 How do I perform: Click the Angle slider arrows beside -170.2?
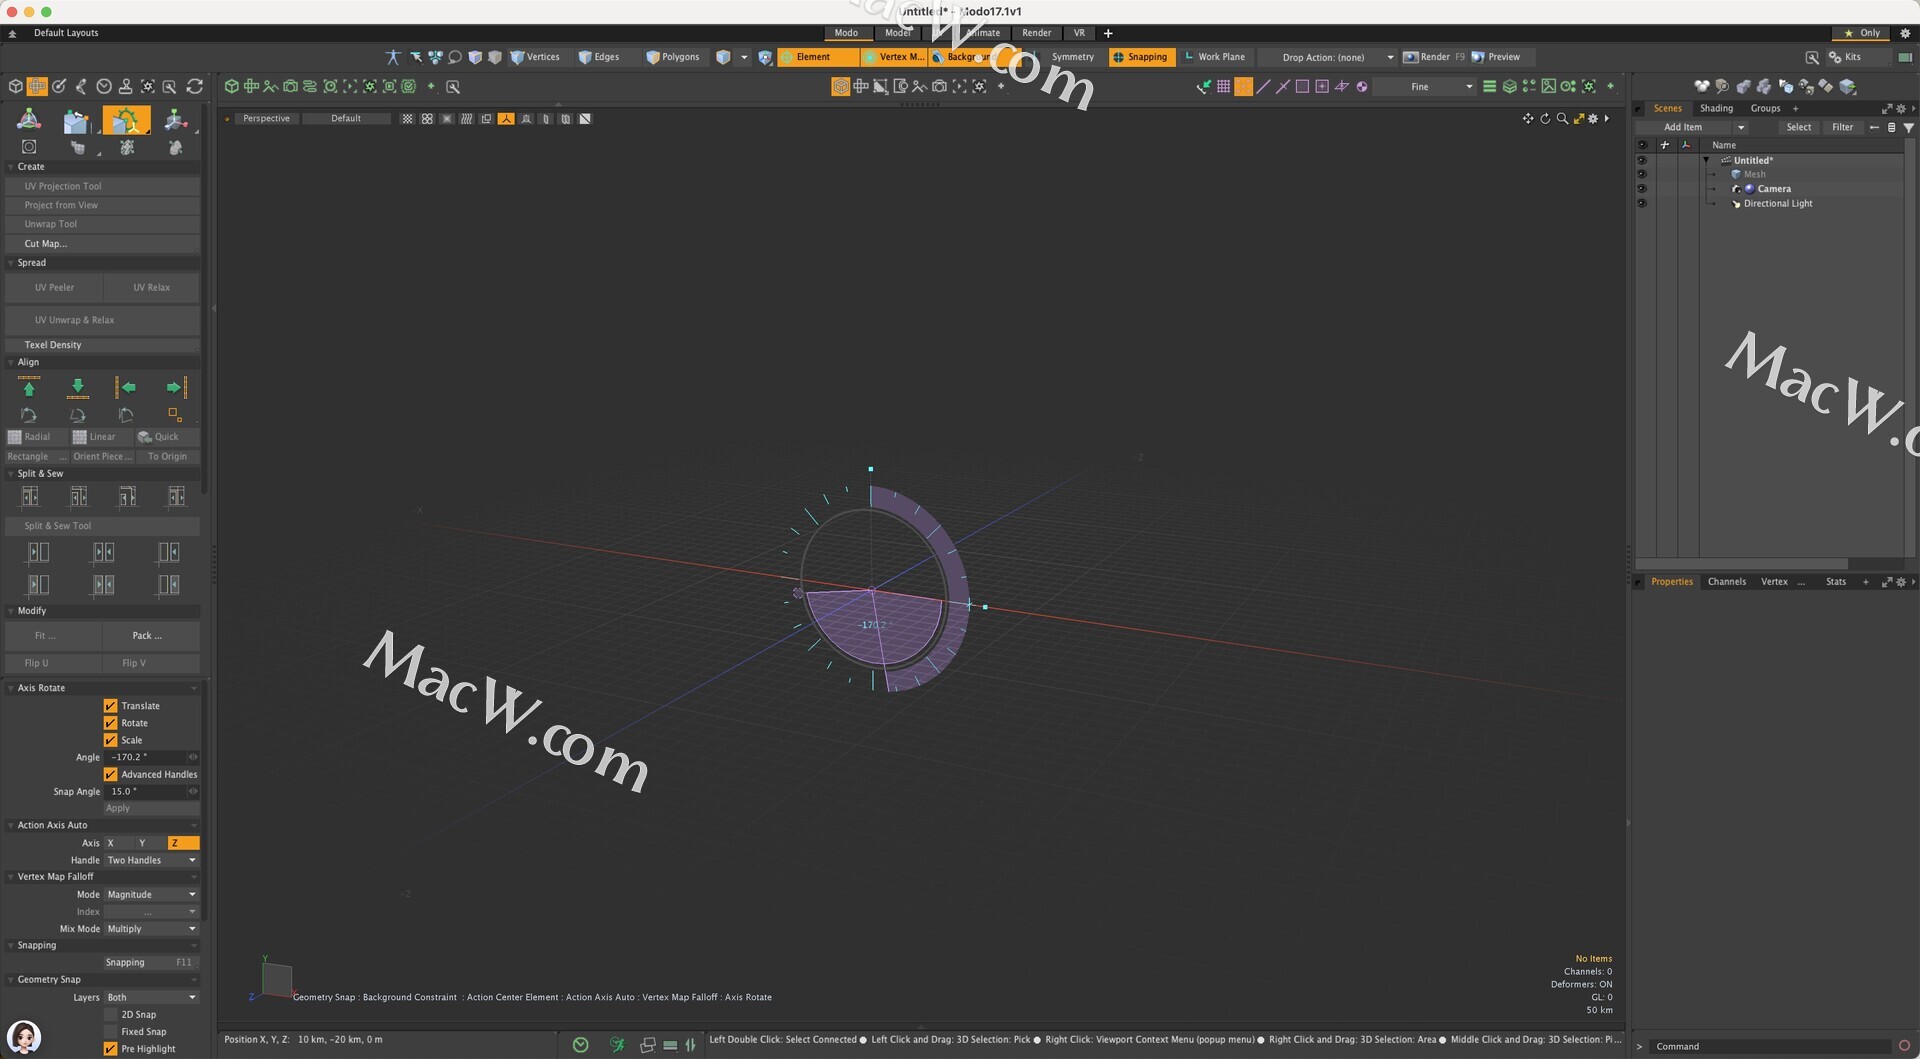pos(193,758)
